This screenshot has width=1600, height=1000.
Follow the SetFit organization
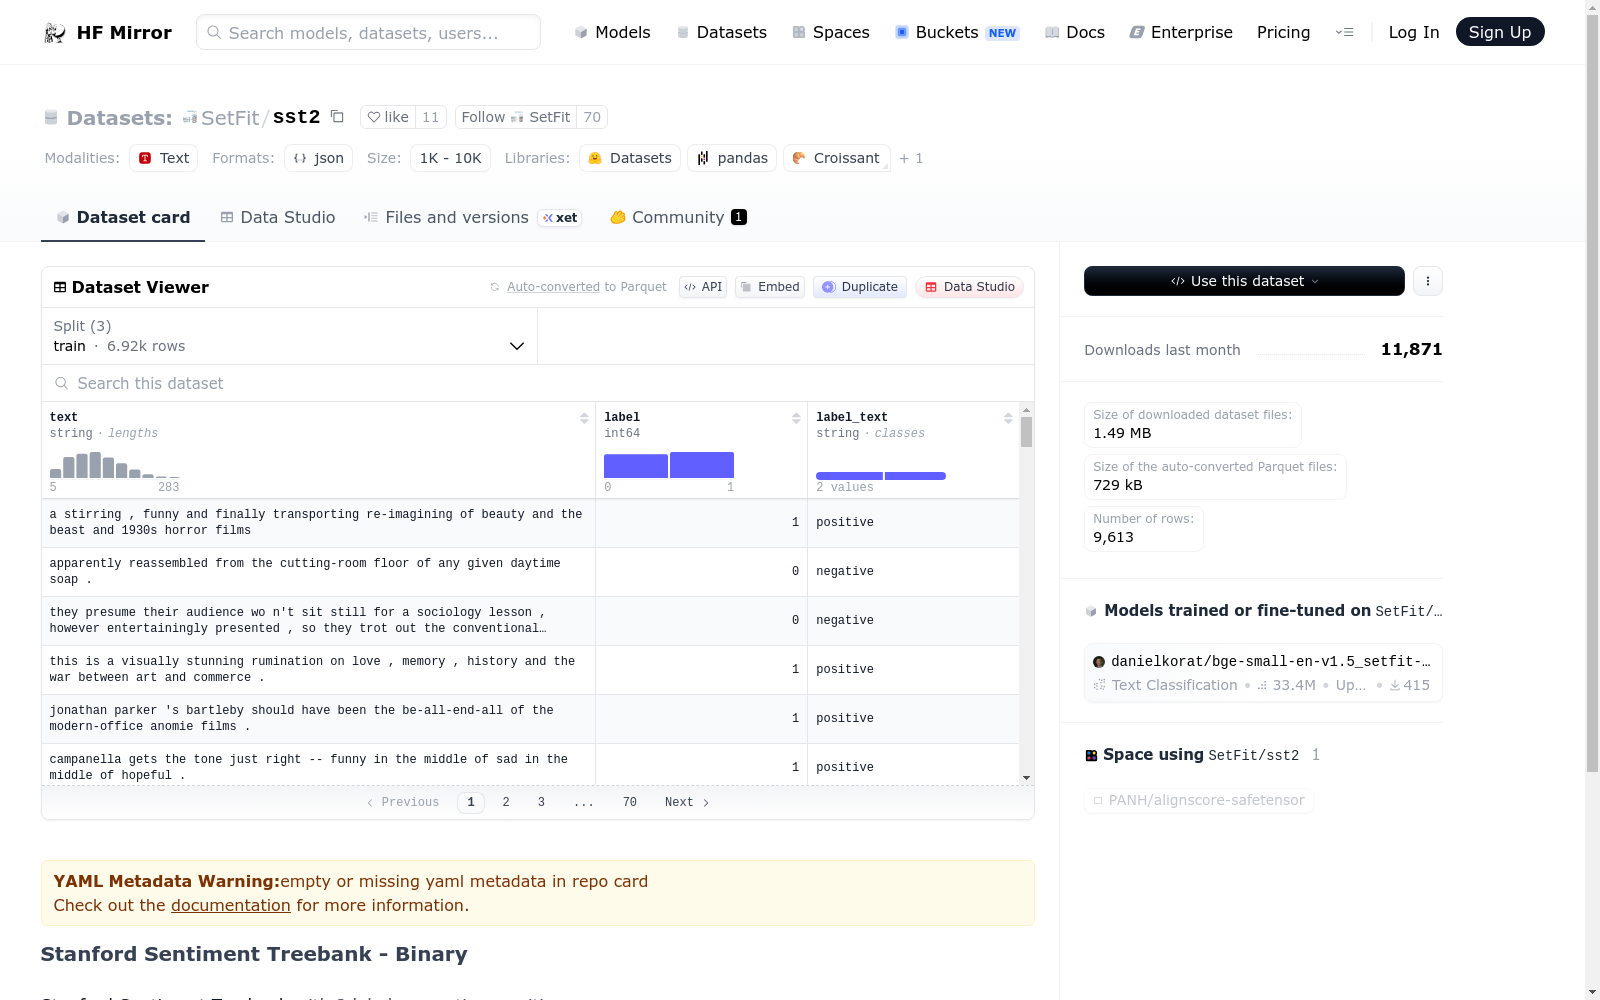pyautogui.click(x=516, y=117)
